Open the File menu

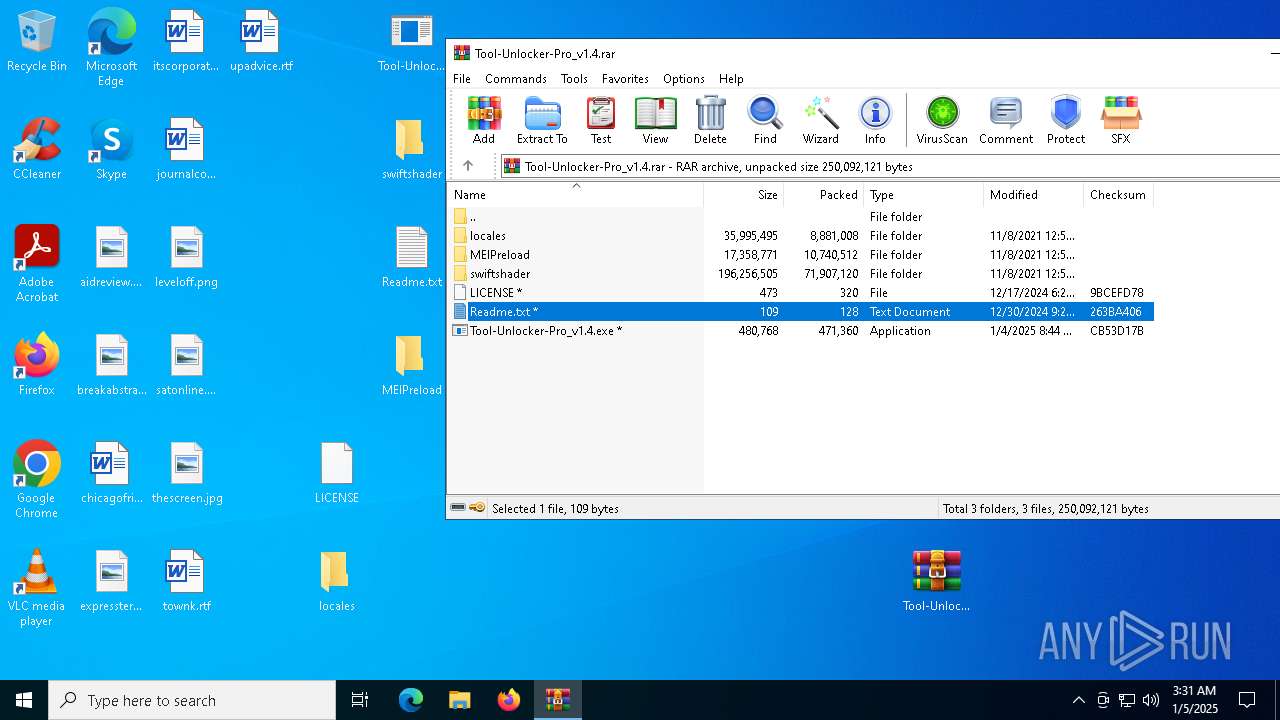point(462,78)
